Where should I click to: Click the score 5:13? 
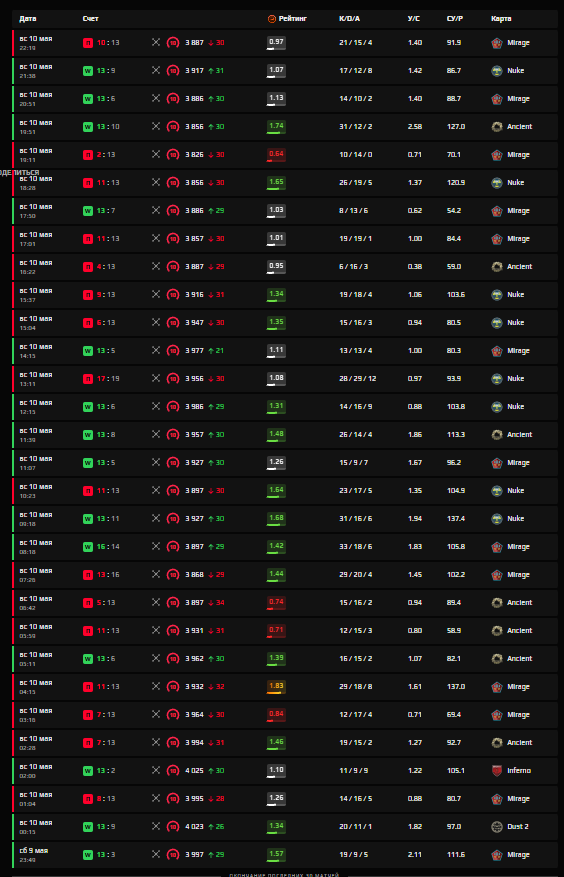click(106, 602)
